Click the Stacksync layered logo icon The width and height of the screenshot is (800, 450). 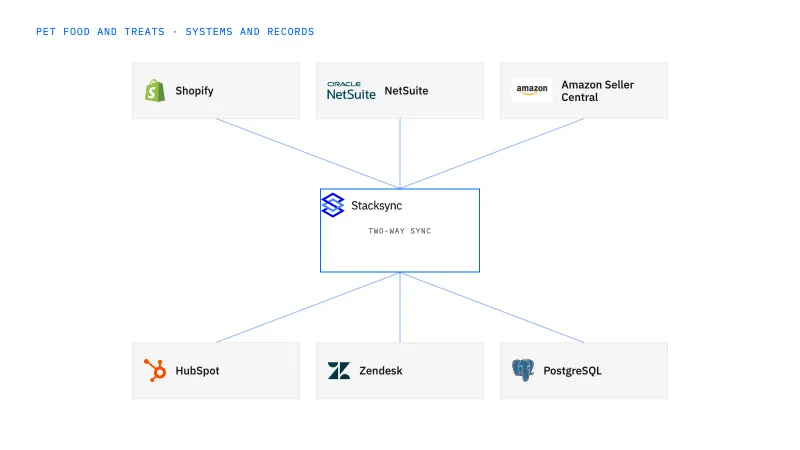coord(333,205)
